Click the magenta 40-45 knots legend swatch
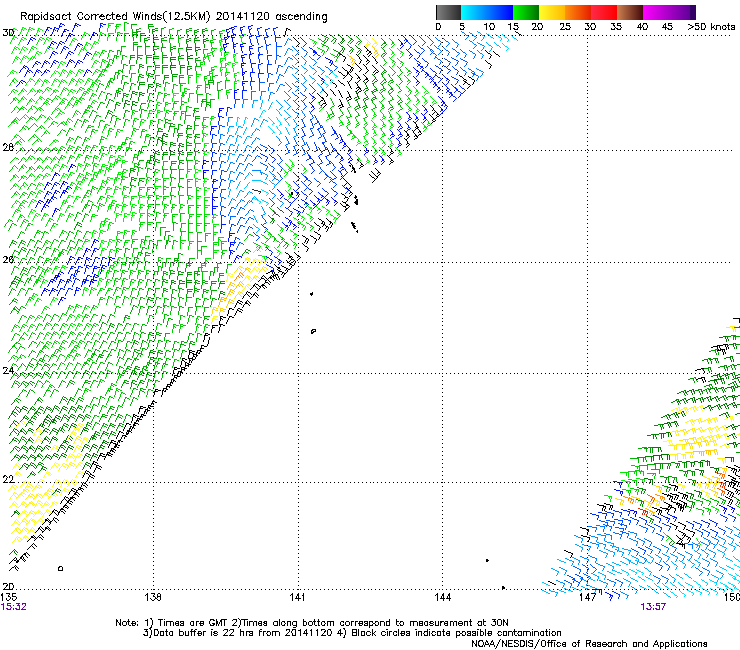Viewport: 740px width, 650px height. [656, 12]
